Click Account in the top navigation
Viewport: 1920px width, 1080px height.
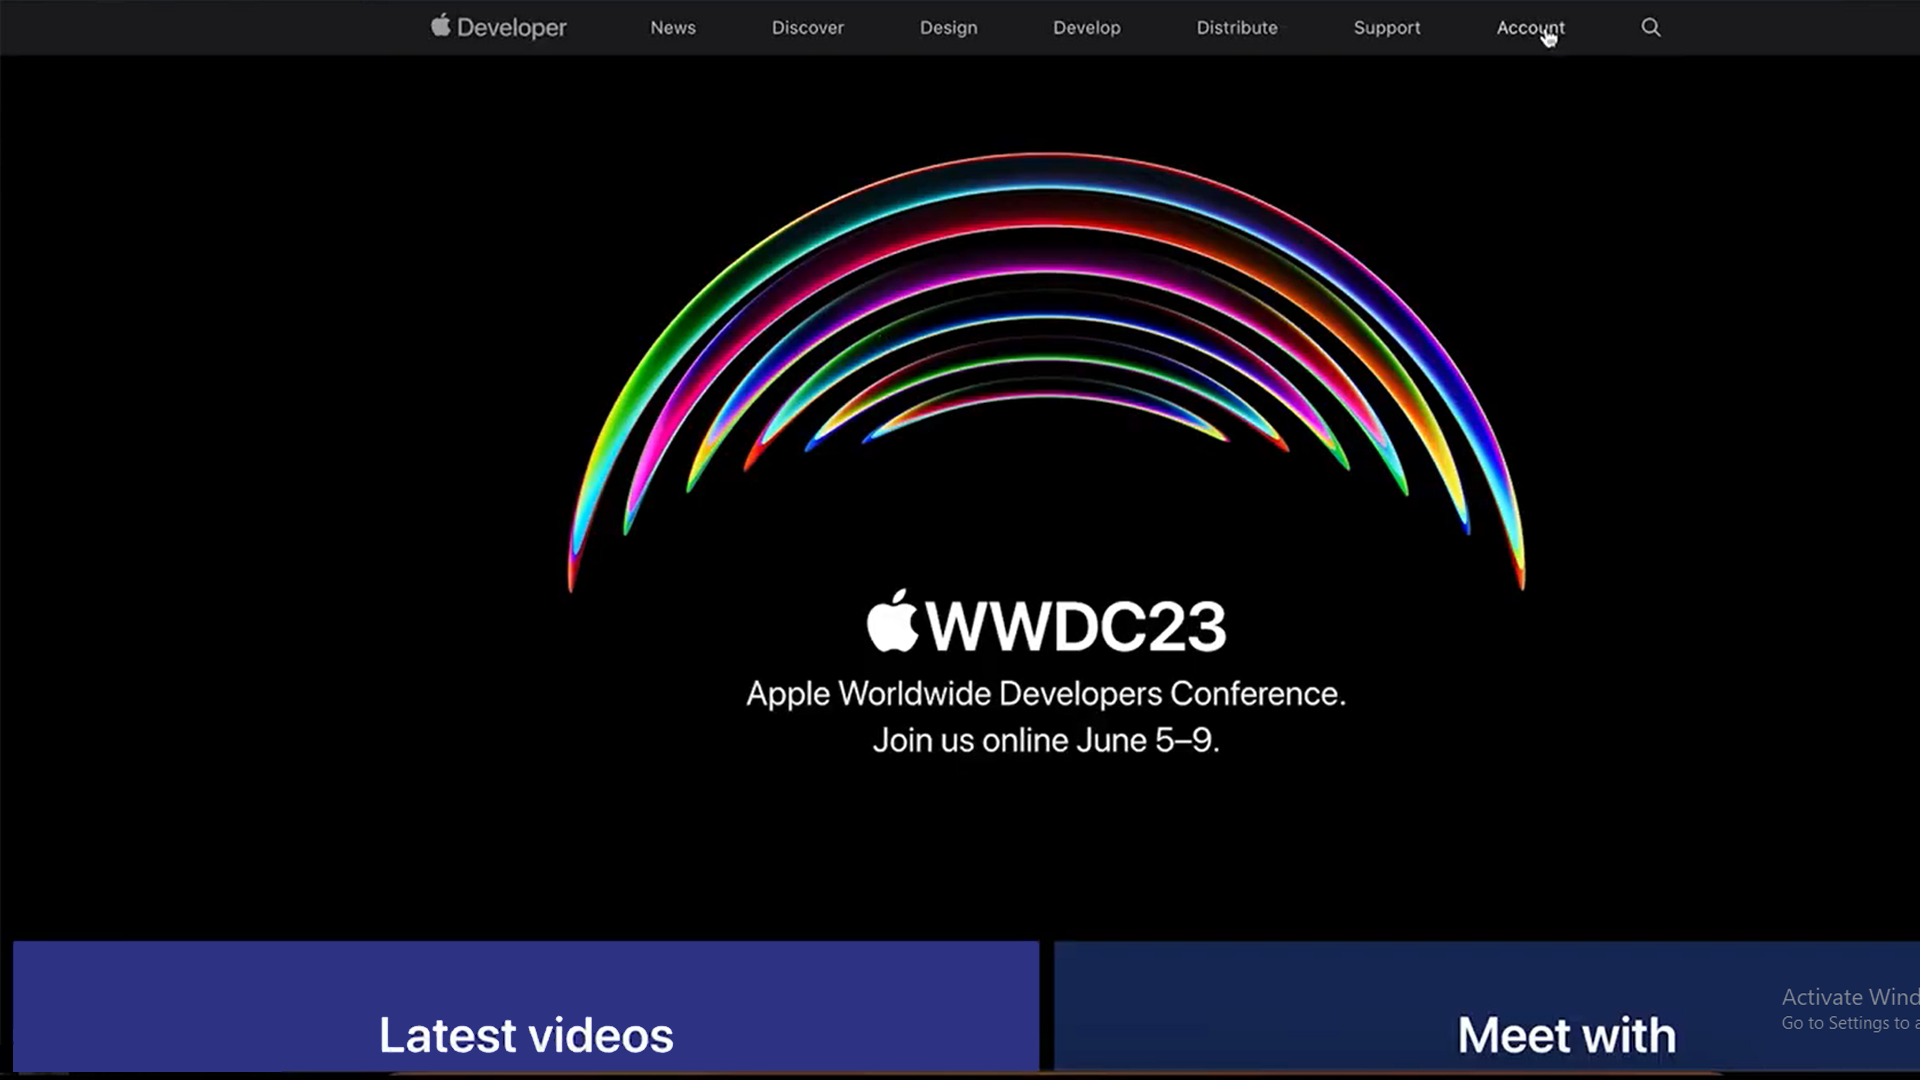click(1530, 27)
